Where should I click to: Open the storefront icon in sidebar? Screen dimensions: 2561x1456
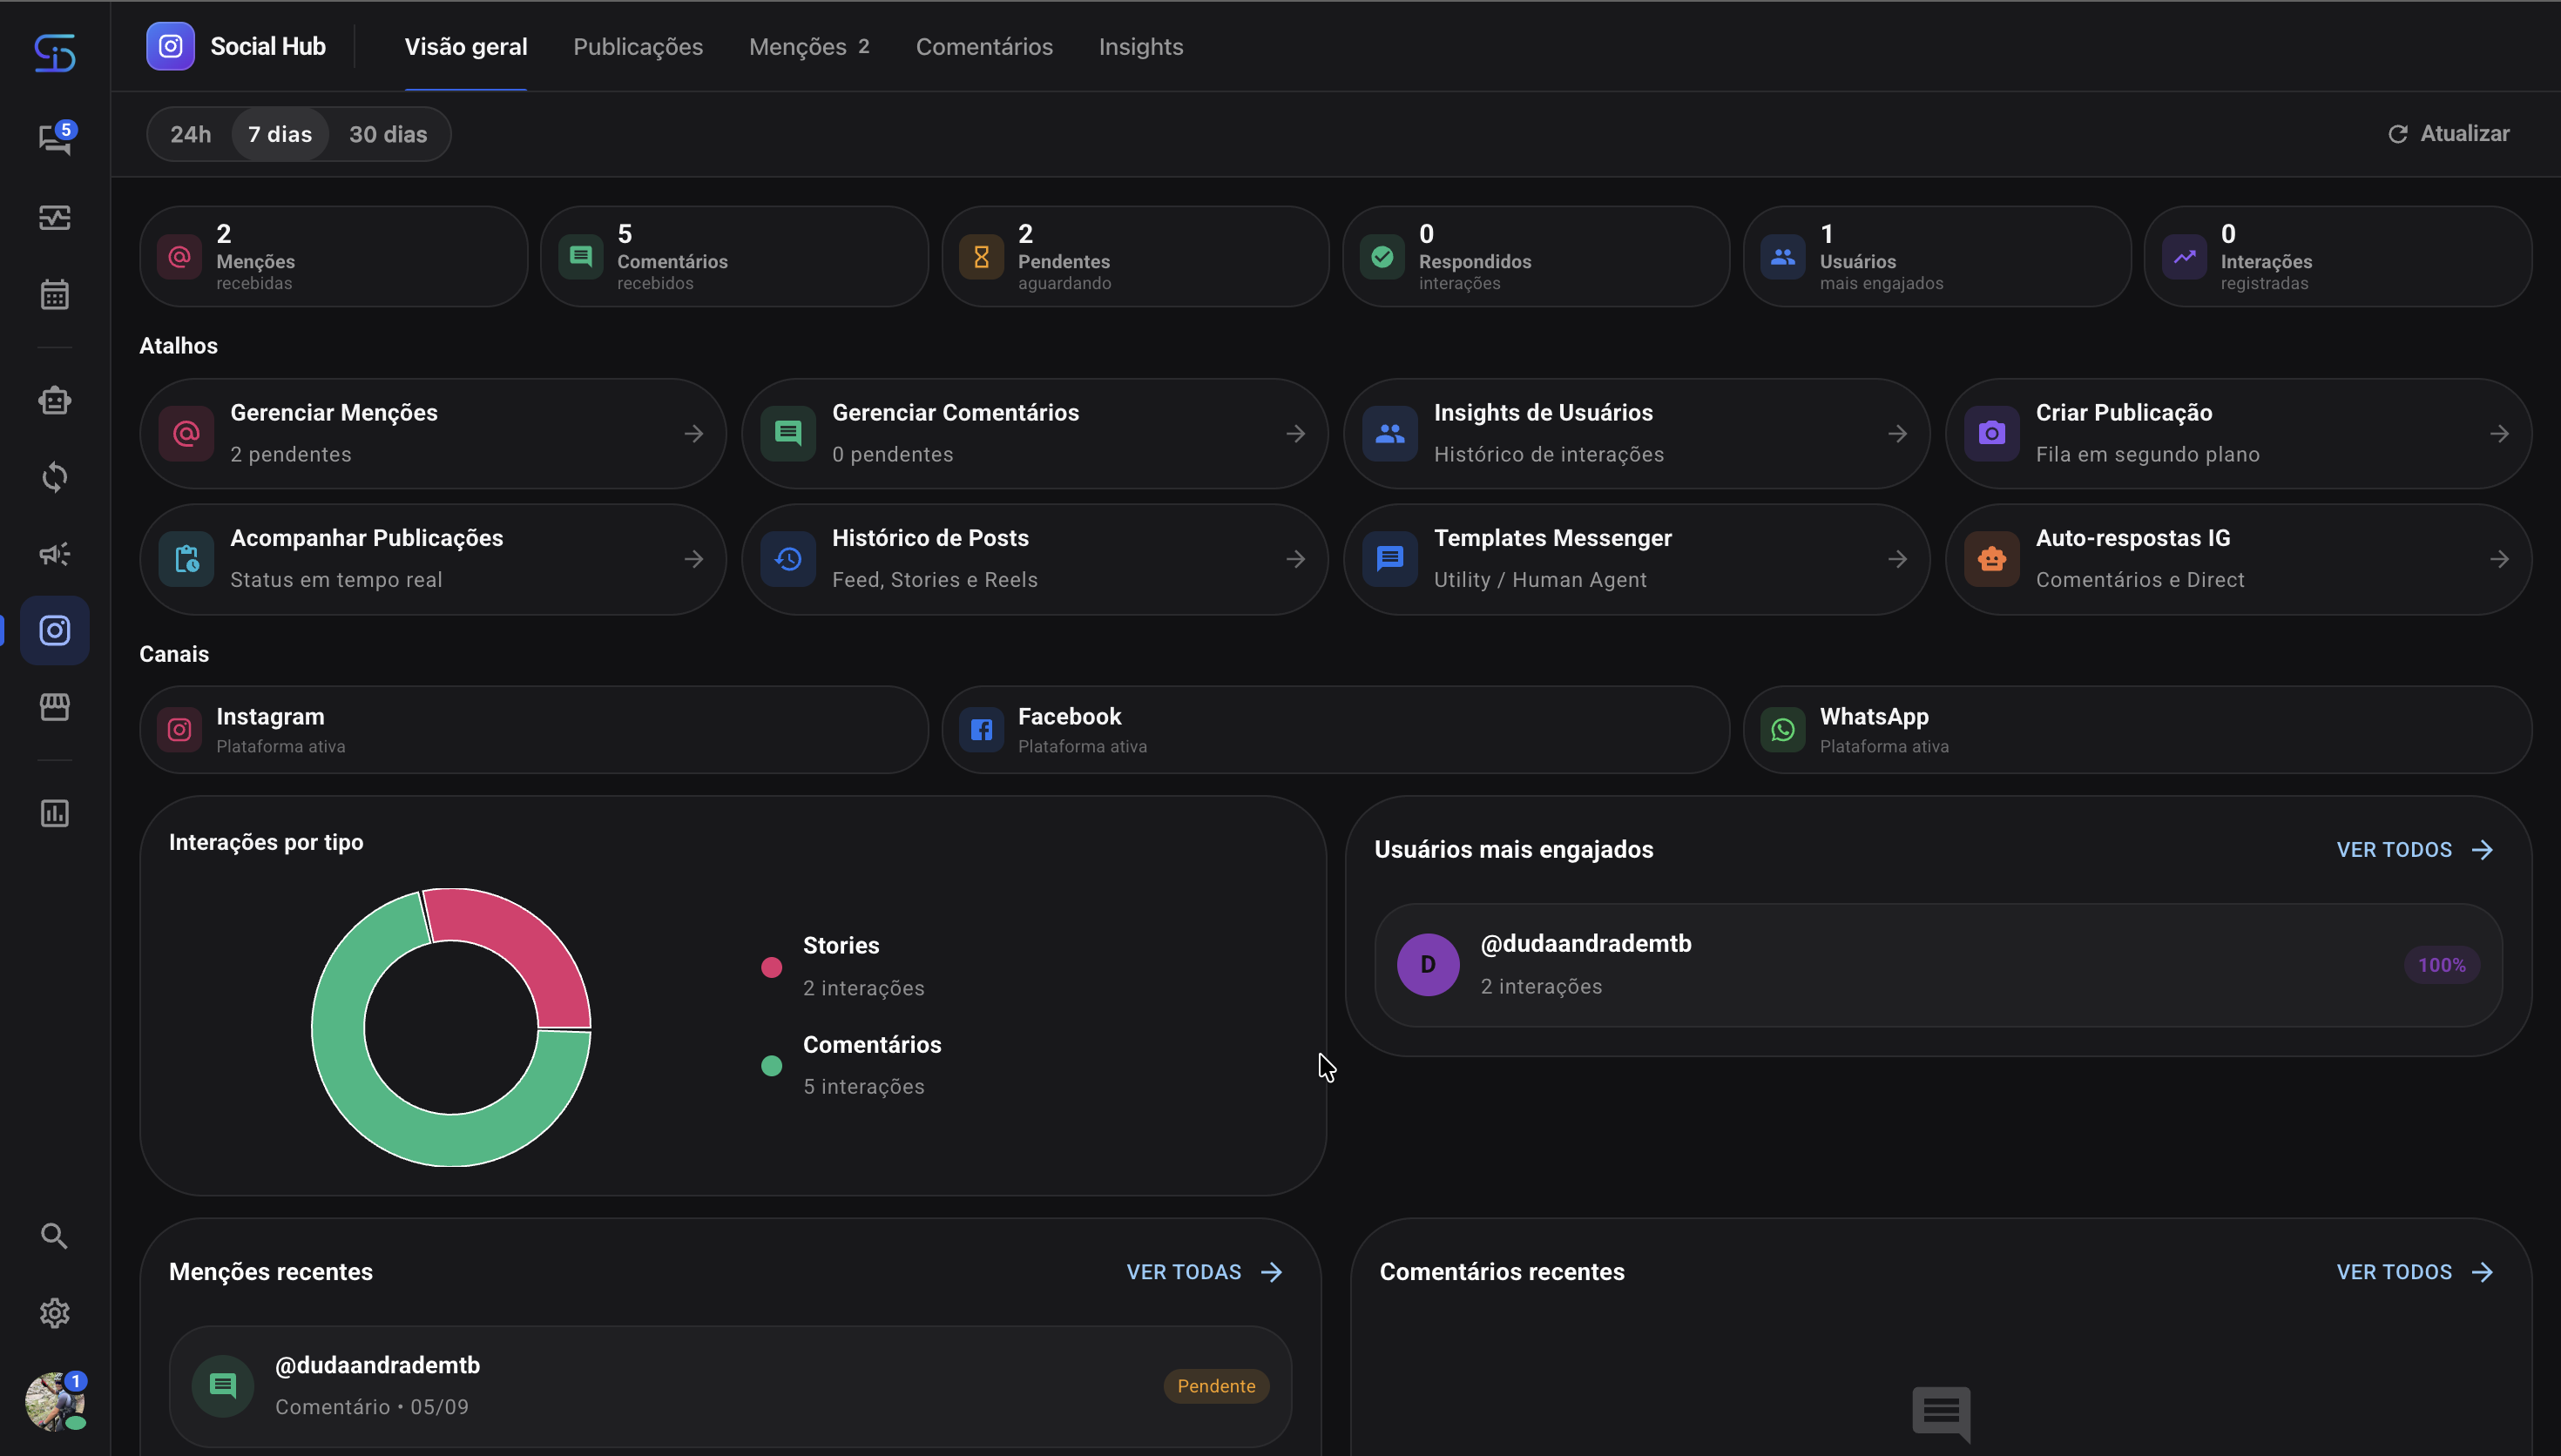55,707
